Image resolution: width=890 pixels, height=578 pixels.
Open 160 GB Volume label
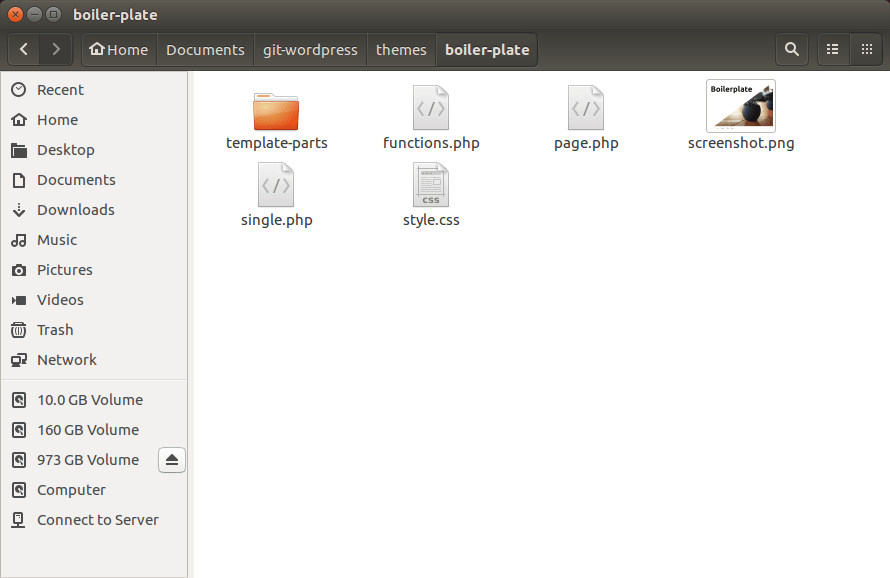88,430
